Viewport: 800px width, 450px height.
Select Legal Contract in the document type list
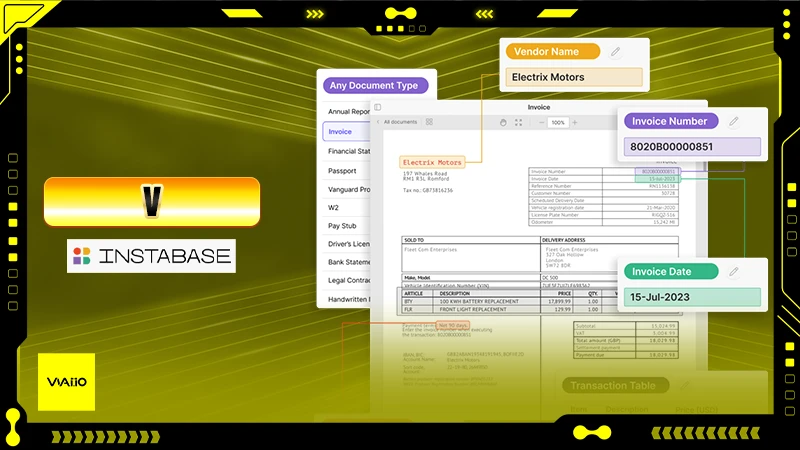click(x=349, y=281)
